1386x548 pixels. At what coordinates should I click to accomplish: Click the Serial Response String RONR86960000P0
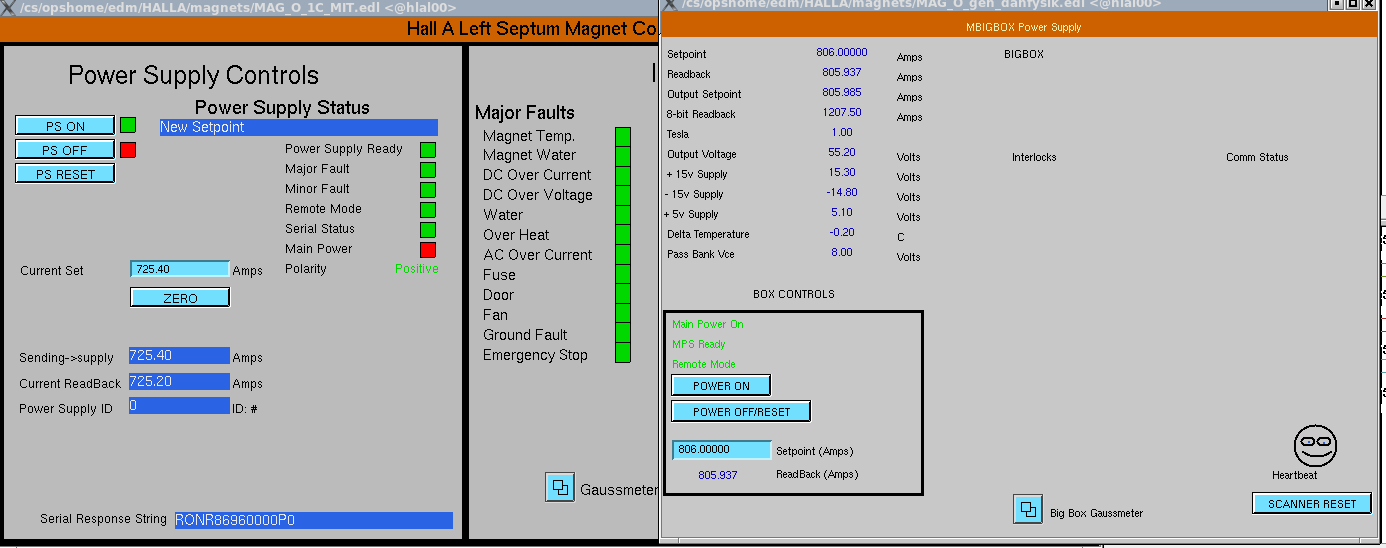314,520
